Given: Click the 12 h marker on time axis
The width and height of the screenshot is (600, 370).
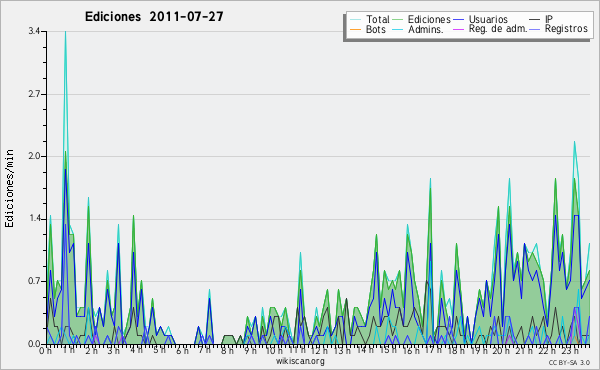Looking at the screenshot, I should click(318, 351).
